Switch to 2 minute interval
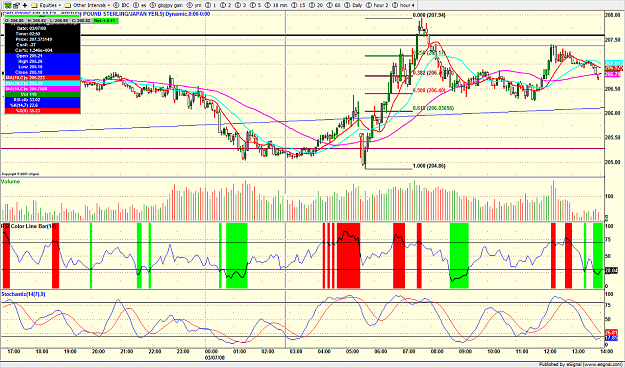625x368 pixels. coord(226,5)
